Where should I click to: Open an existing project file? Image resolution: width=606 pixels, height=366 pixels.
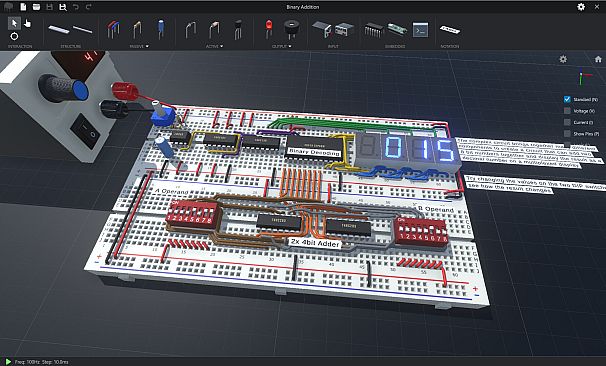point(36,7)
